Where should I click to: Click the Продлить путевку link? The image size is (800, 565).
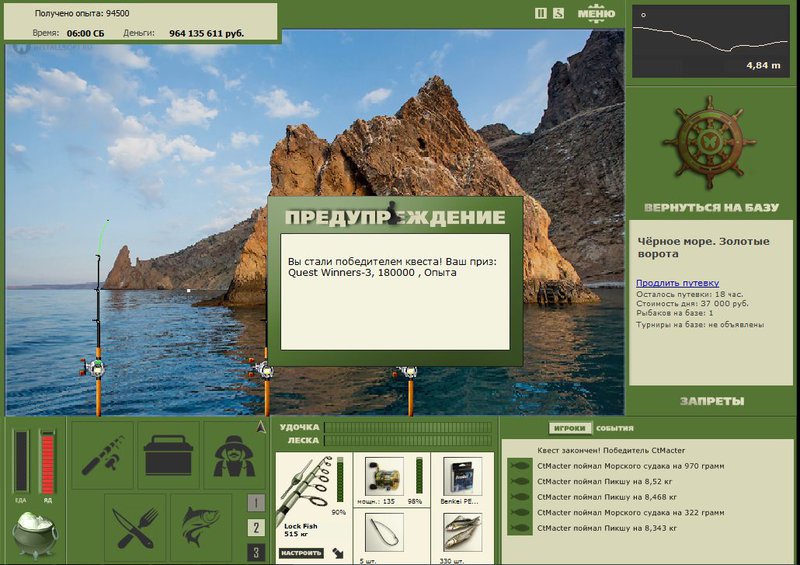pos(678,283)
